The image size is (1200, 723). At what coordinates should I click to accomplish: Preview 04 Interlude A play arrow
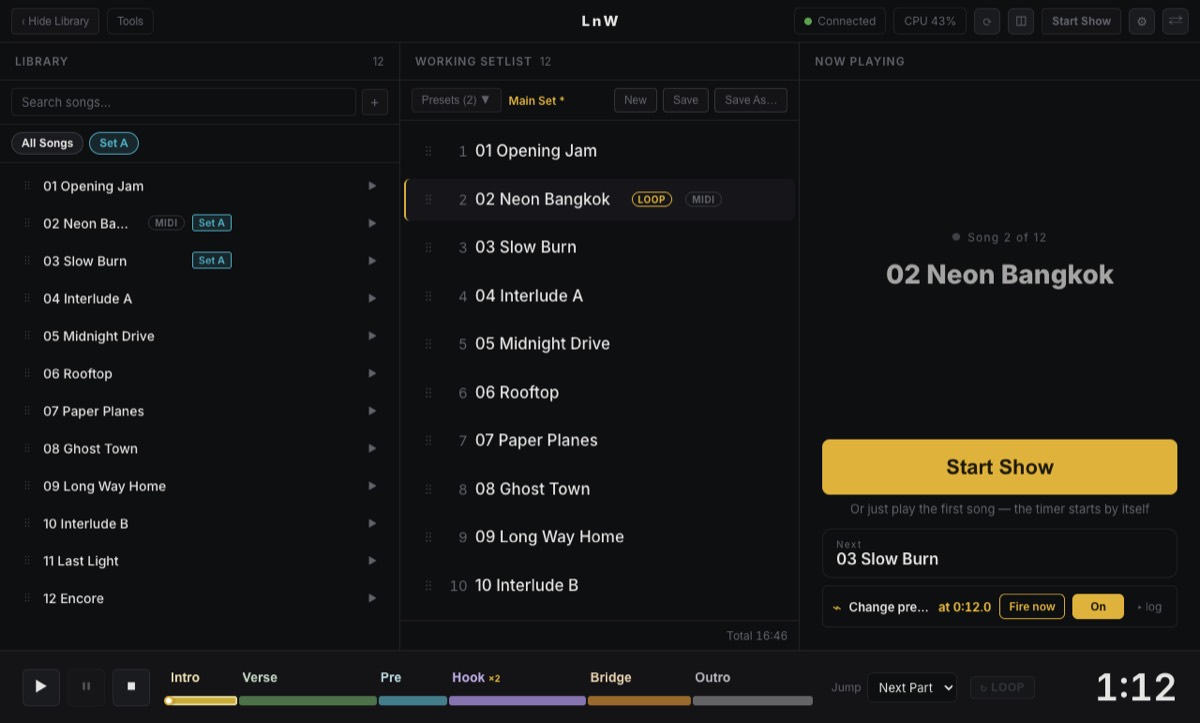[372, 298]
